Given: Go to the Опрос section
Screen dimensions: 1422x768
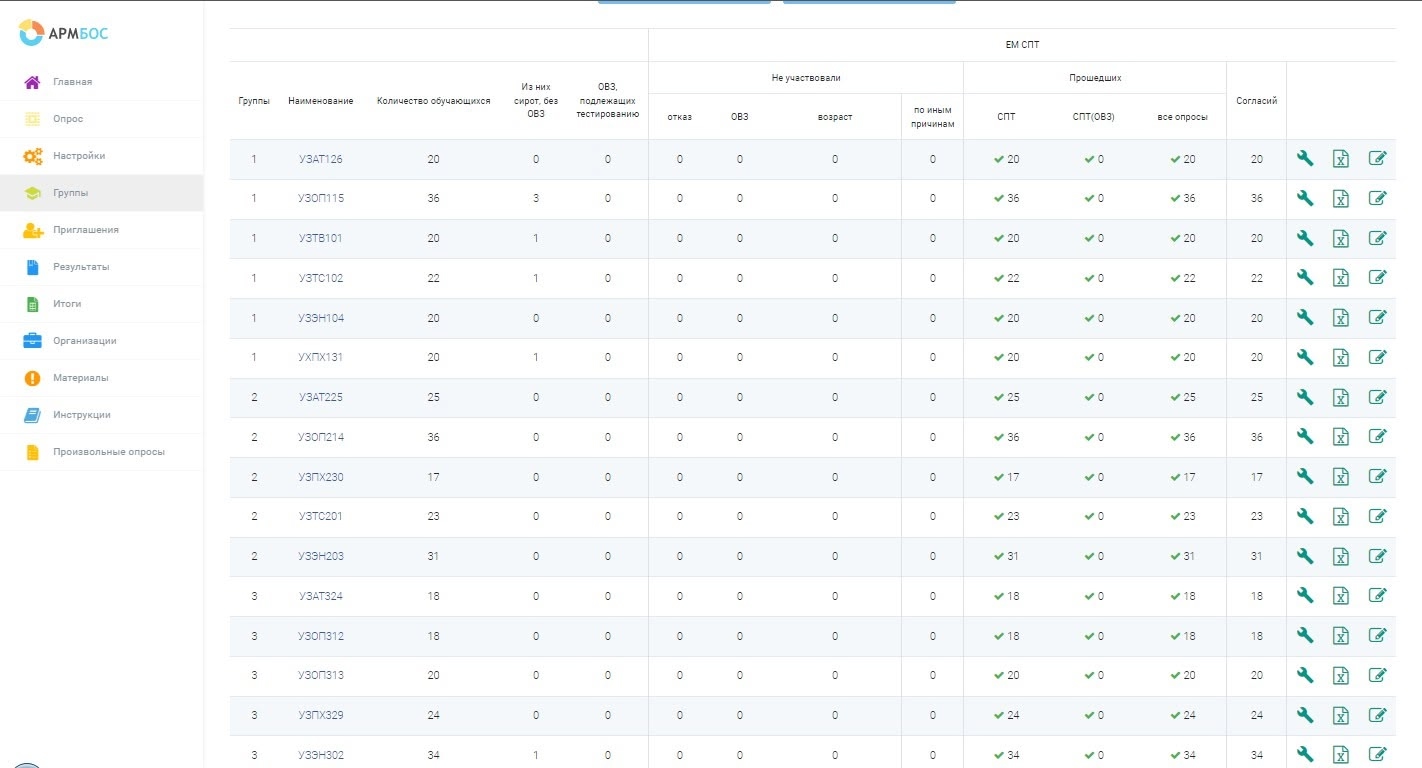Looking at the screenshot, I should coord(68,119).
